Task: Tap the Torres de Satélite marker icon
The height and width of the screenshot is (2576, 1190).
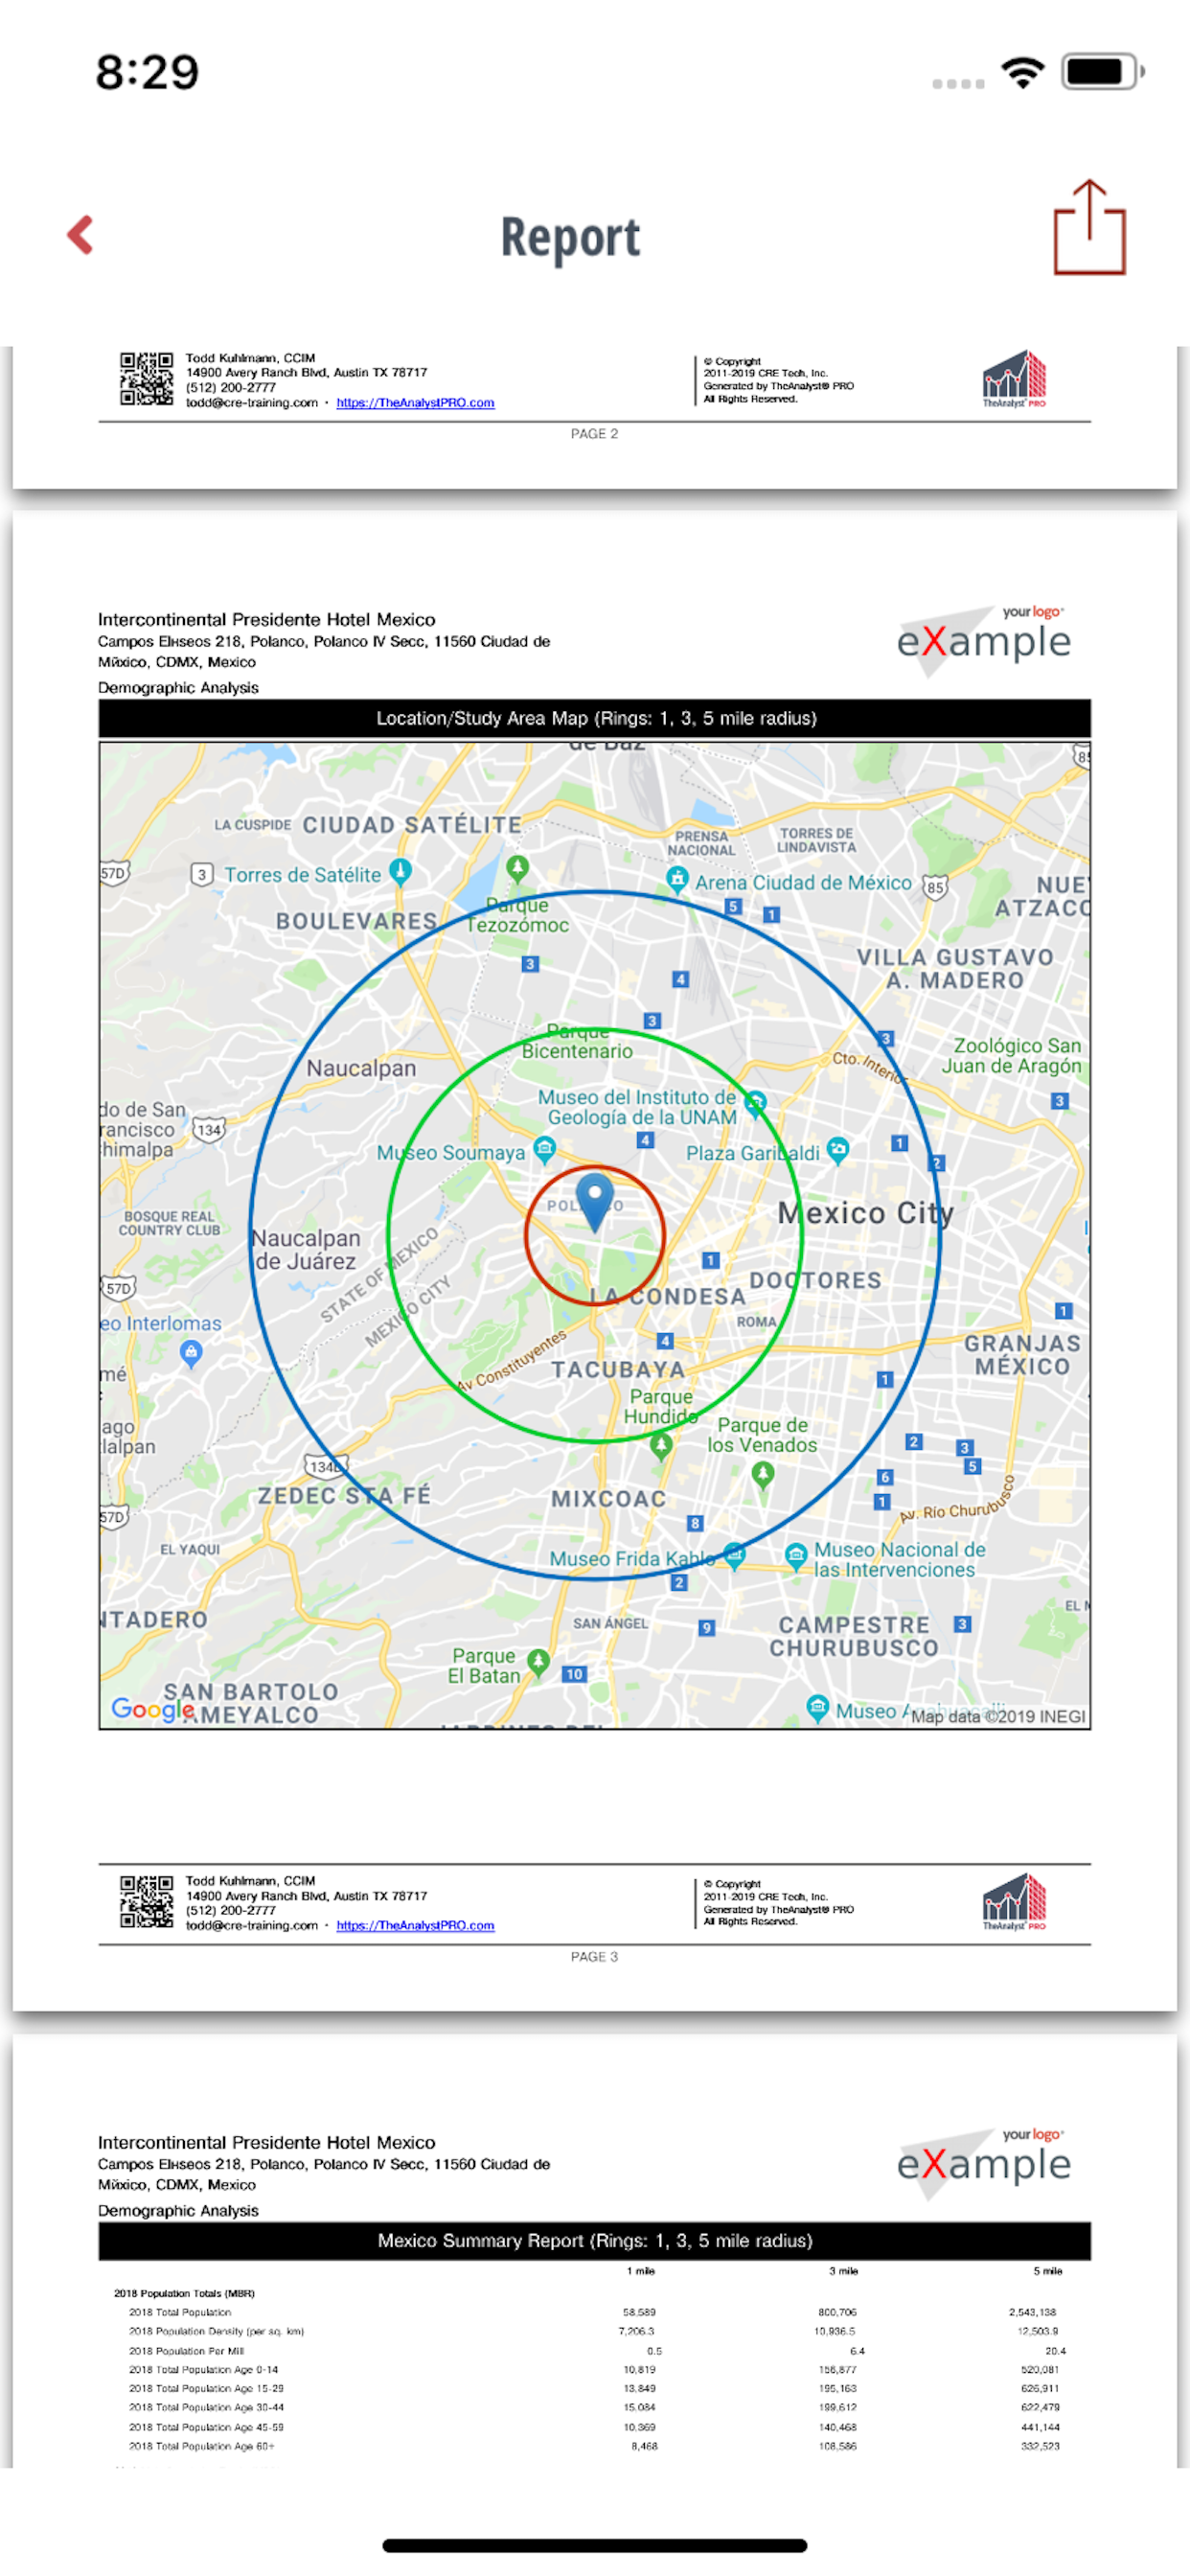Action: (x=400, y=872)
